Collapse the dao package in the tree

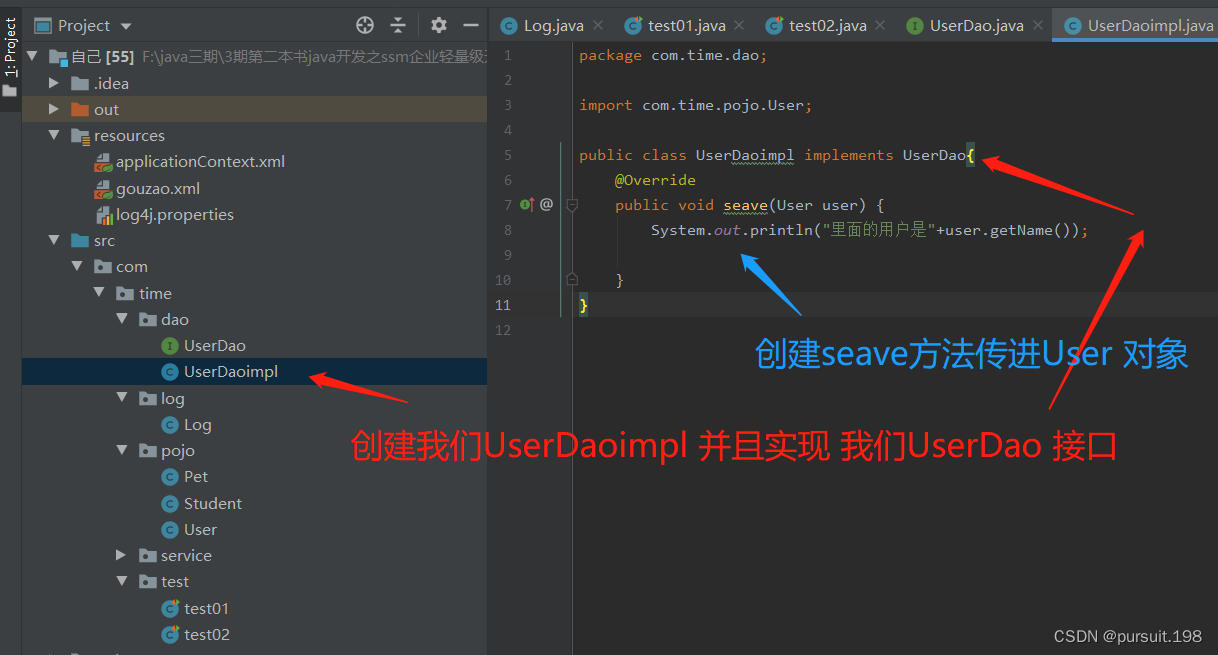click(x=120, y=319)
